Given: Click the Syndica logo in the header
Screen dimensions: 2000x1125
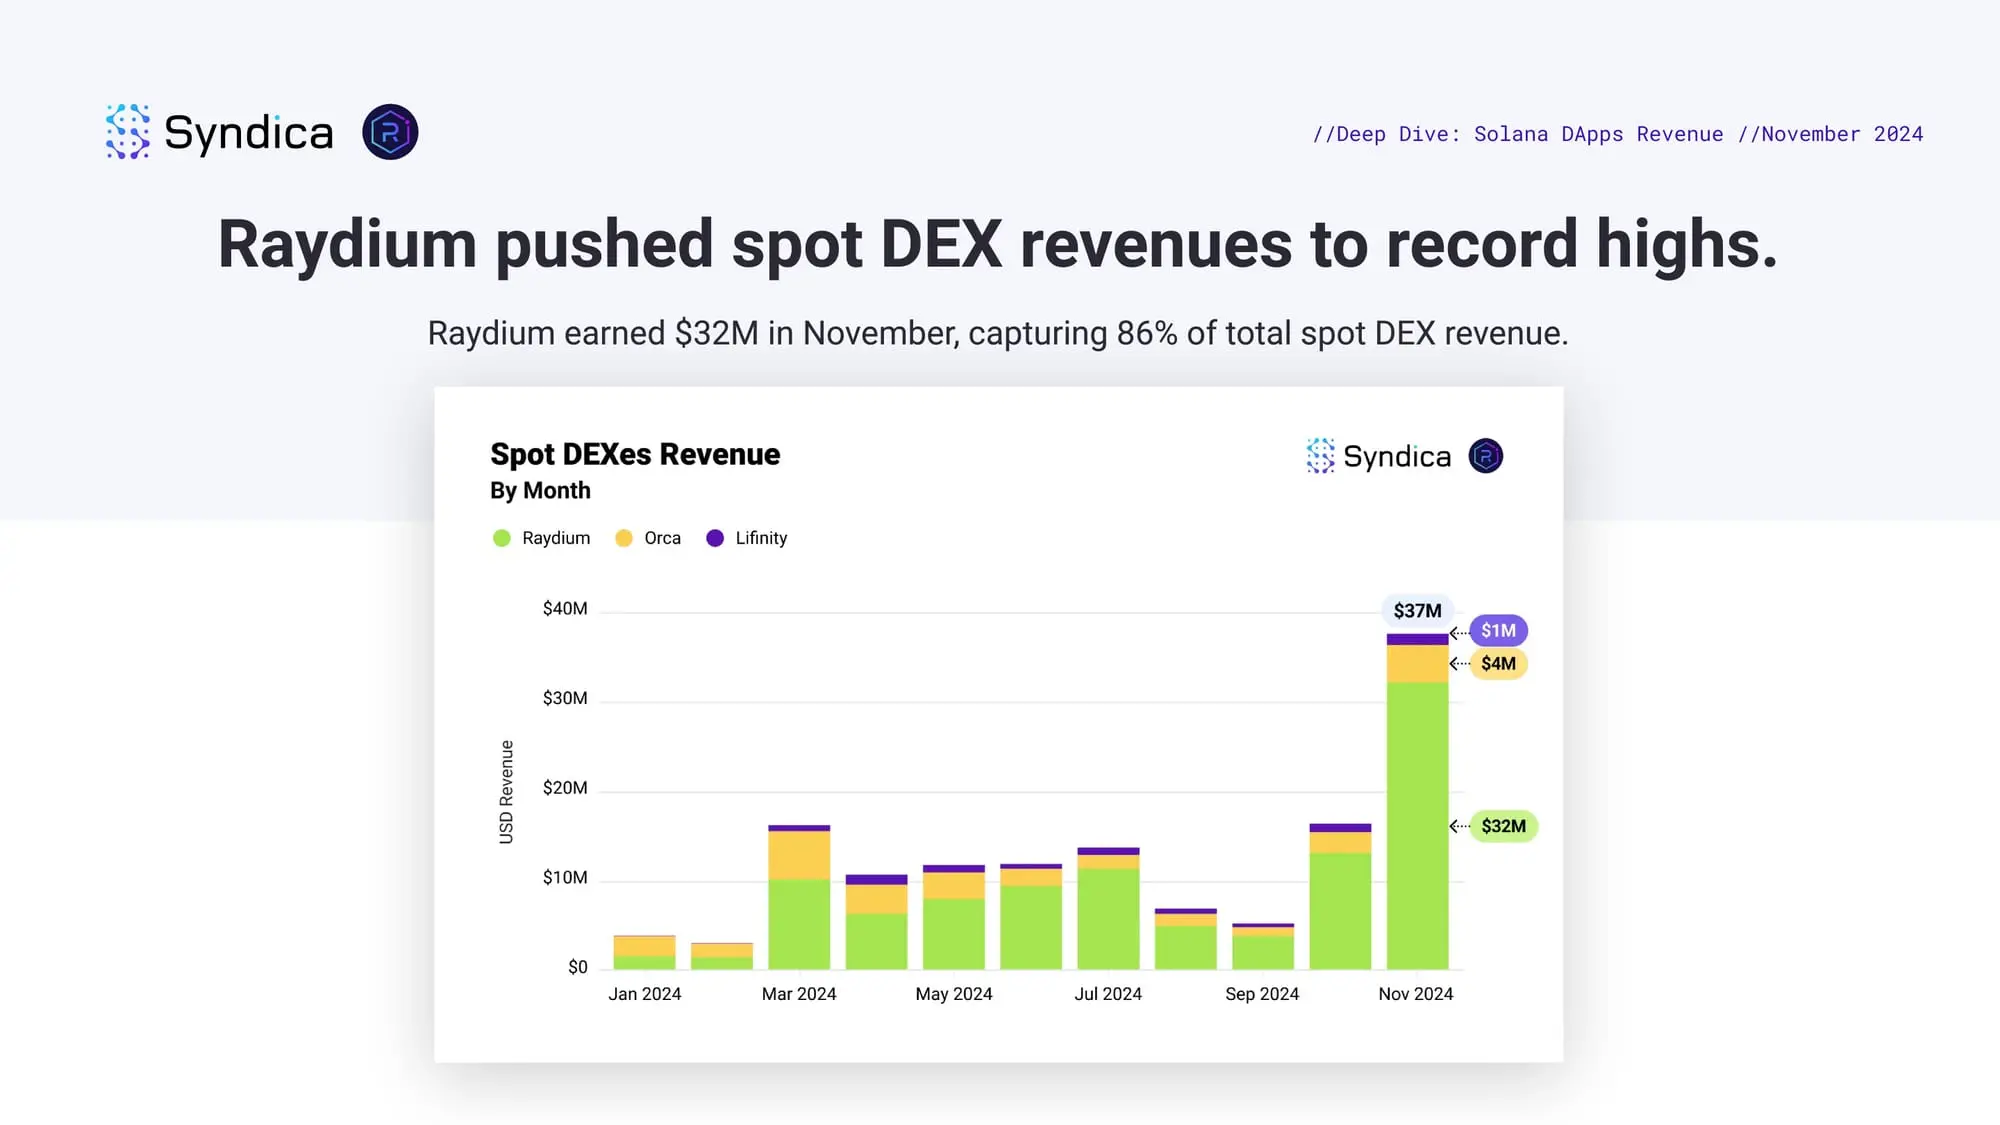Looking at the screenshot, I should click(x=219, y=132).
